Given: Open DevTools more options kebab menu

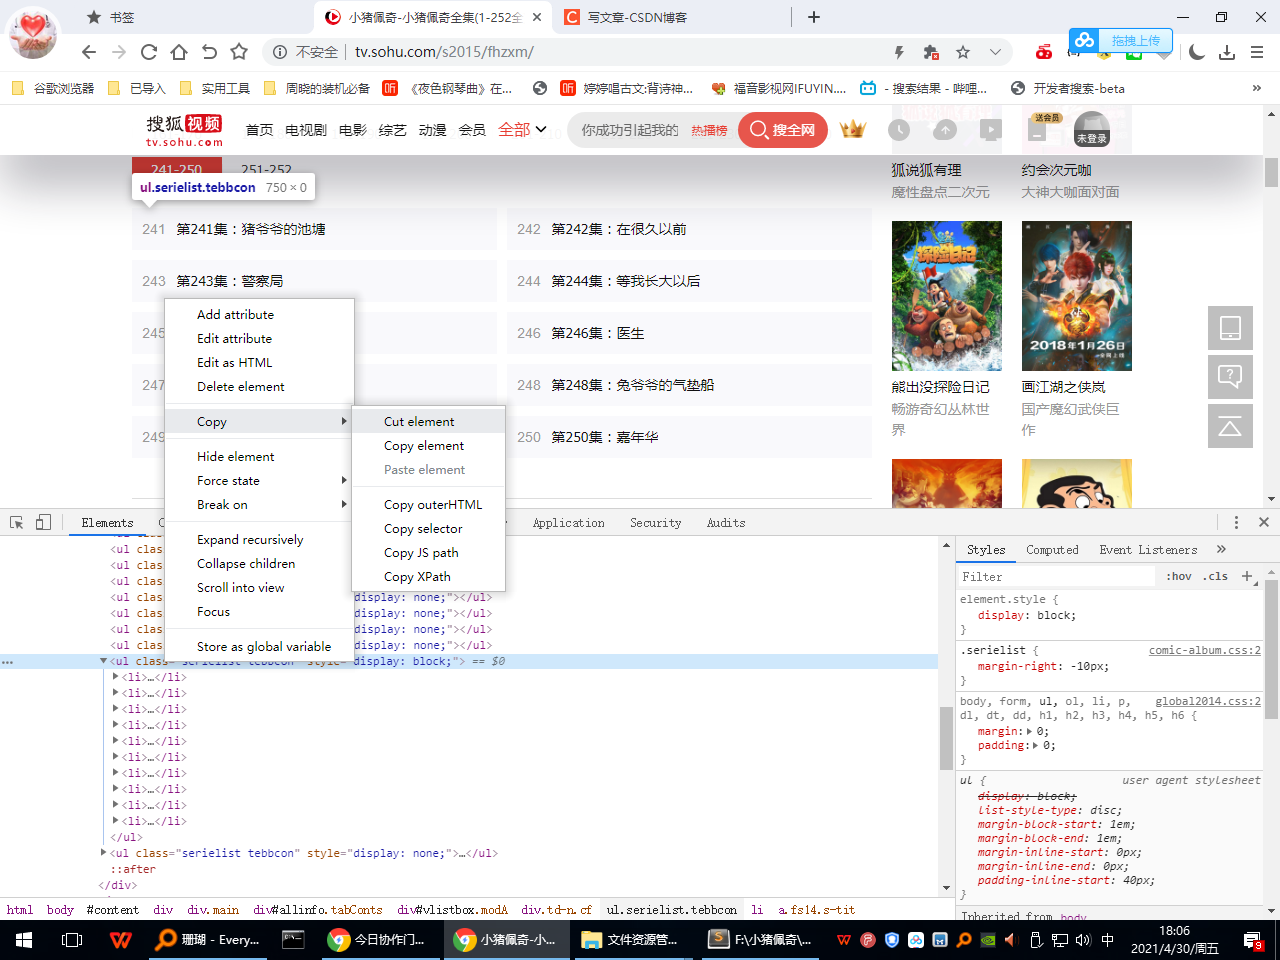Looking at the screenshot, I should tap(1236, 523).
